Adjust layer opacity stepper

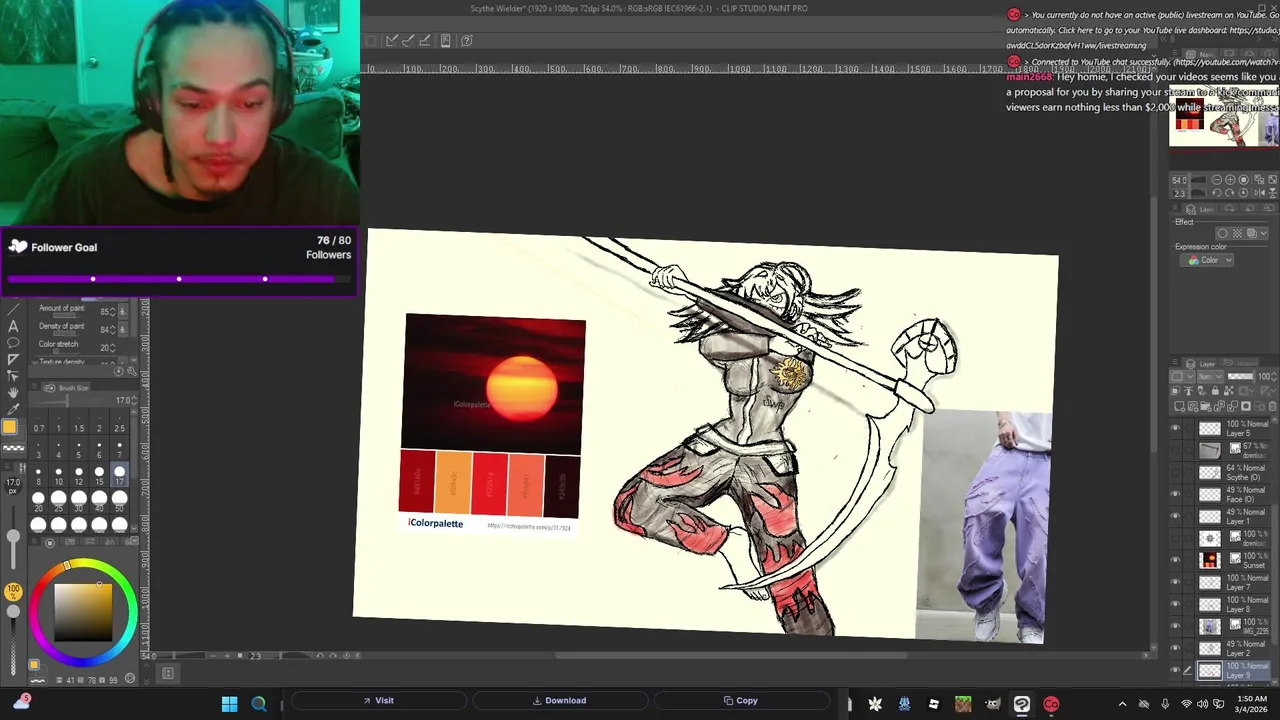click(x=1273, y=377)
